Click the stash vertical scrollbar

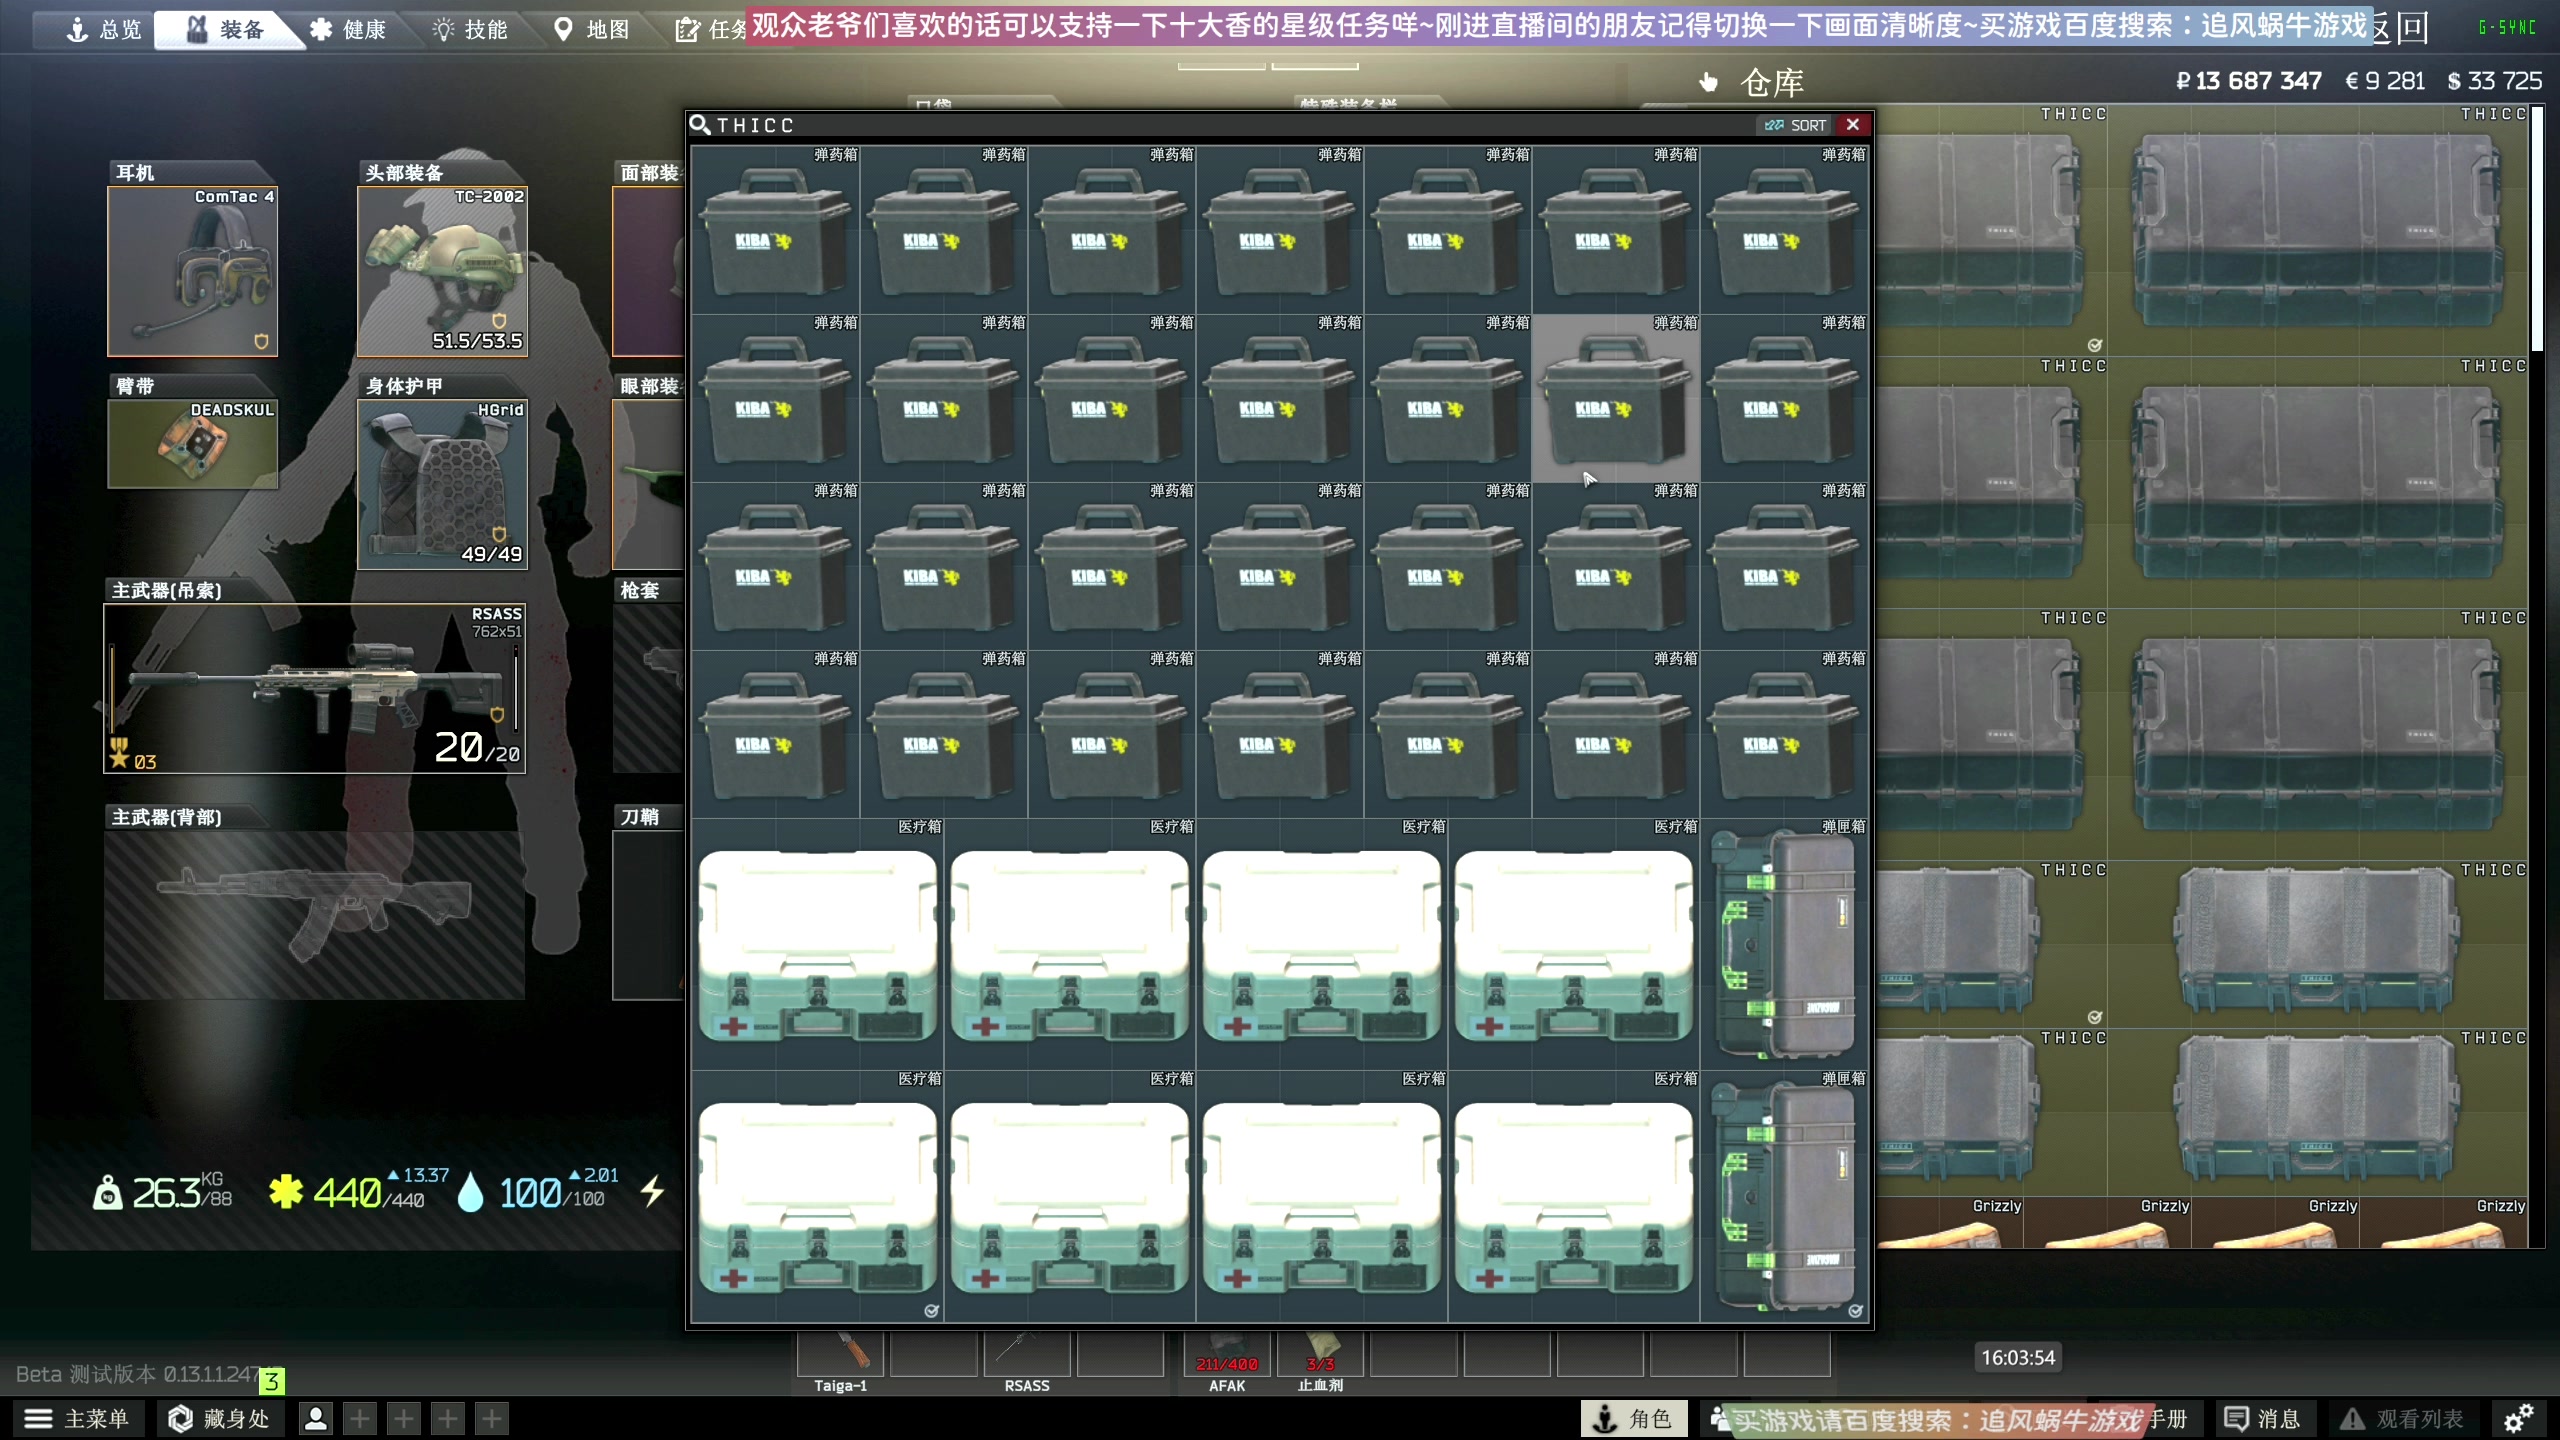[x=2536, y=230]
